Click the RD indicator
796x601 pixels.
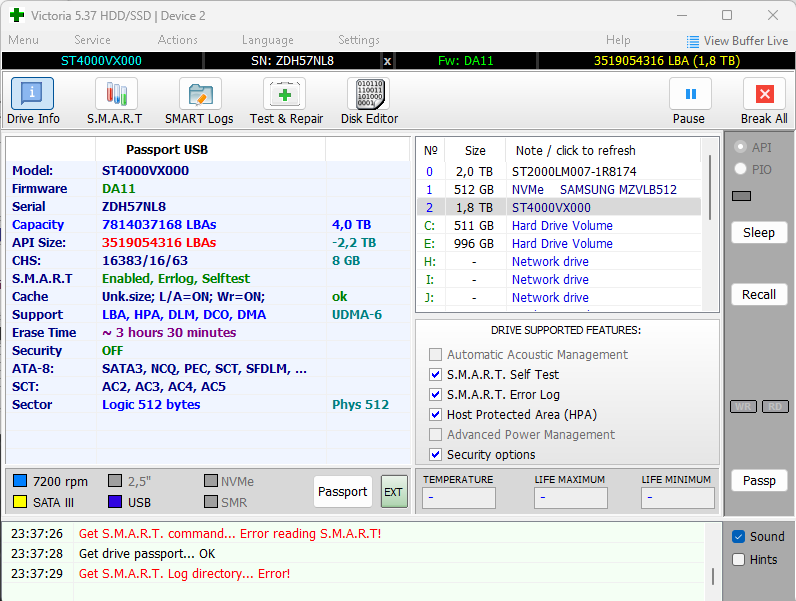[775, 407]
